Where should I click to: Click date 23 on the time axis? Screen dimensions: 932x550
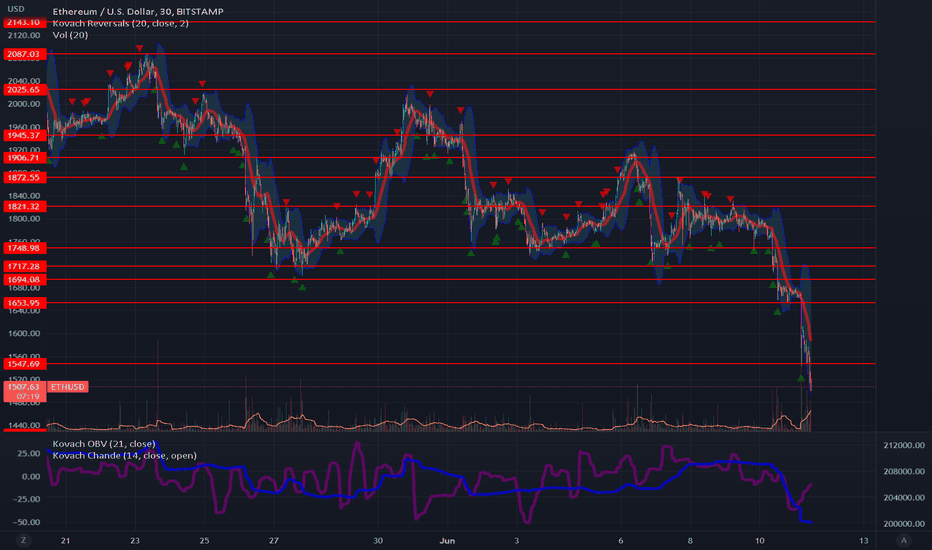pyautogui.click(x=135, y=540)
